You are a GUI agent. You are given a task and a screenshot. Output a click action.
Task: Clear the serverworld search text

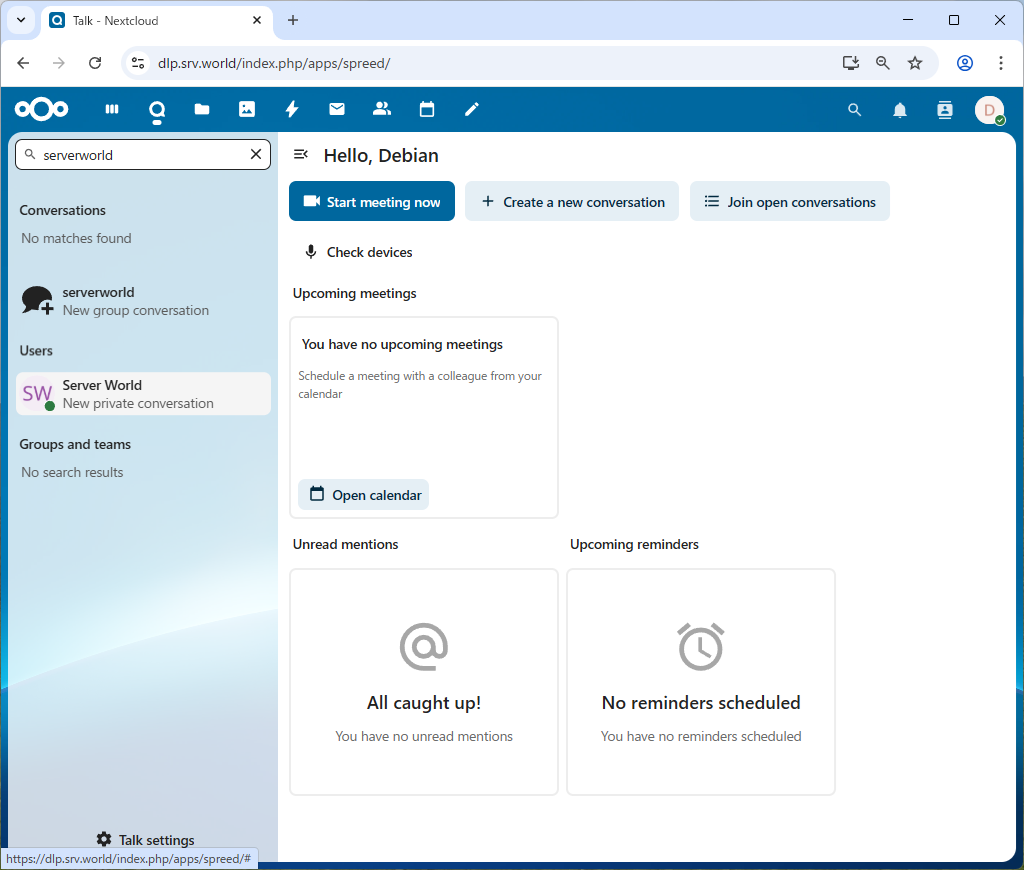pos(256,154)
